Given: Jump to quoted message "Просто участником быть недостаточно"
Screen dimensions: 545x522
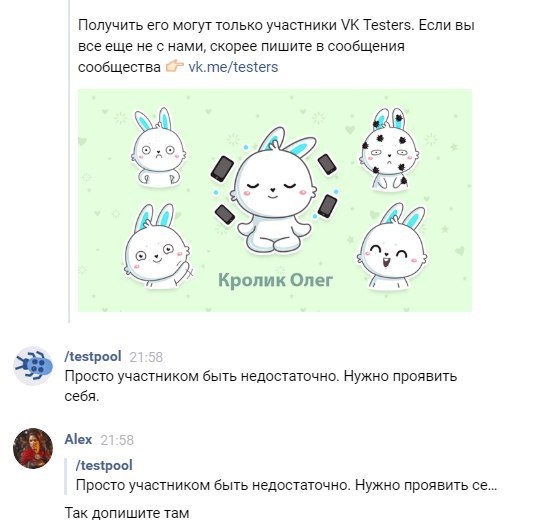Looking at the screenshot, I should pos(286,485).
